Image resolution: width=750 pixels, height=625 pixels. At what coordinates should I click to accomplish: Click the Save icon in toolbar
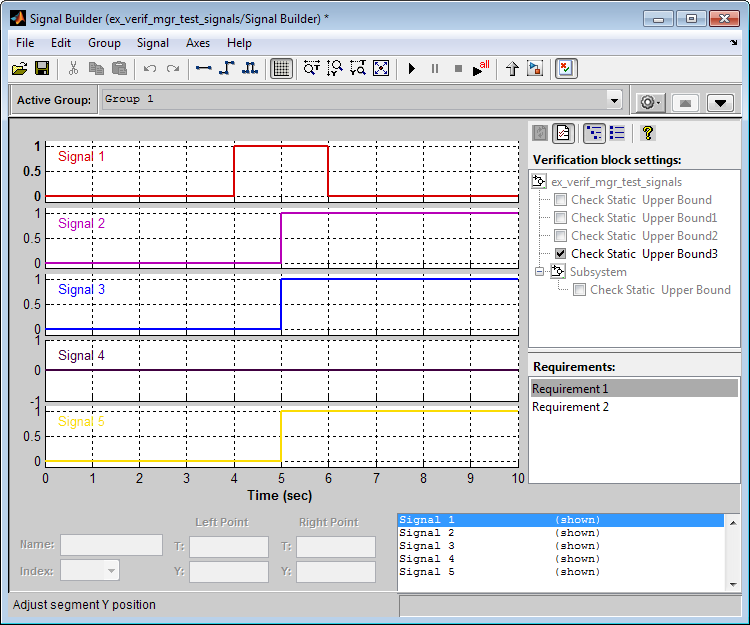pos(42,68)
